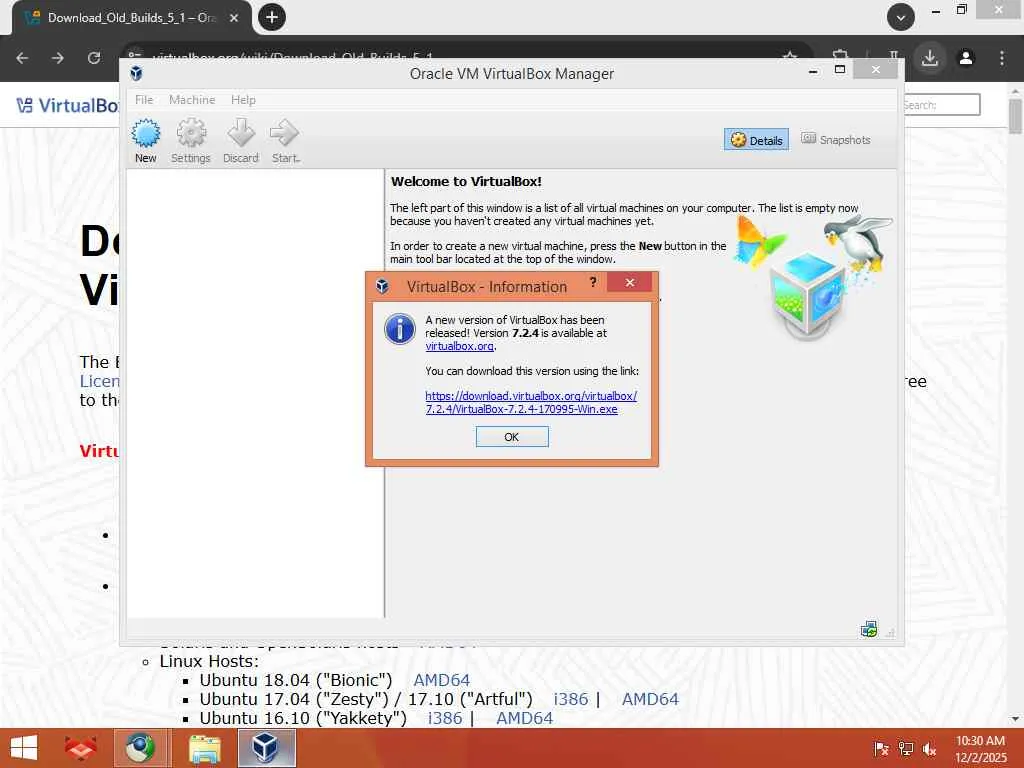1024x768 pixels.
Task: Click the VirtualBox cube icon in dialog title
Action: click(383, 286)
